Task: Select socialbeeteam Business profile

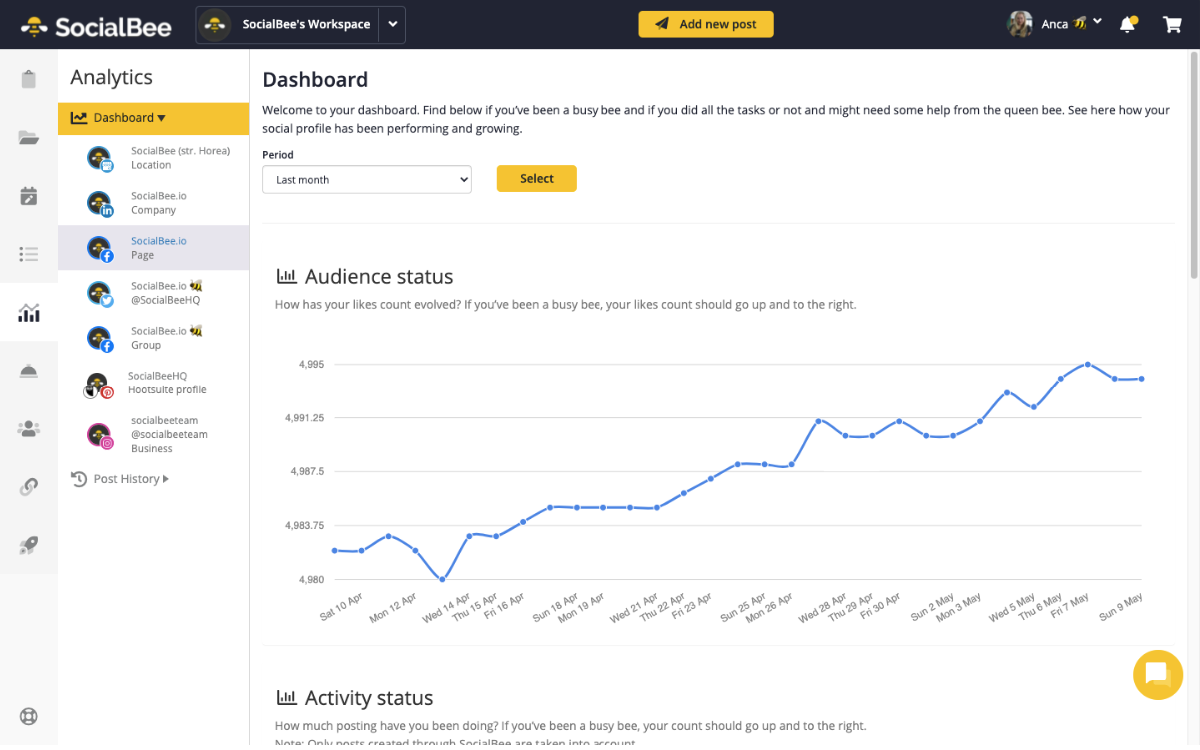Action: click(153, 435)
